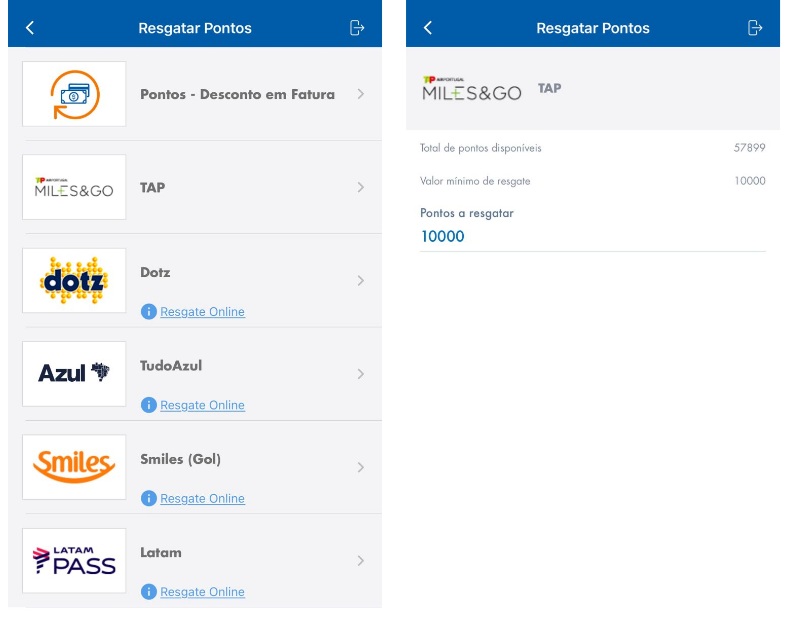Tap the Azul logo thumbnail
This screenshot has height=625, width=789.
74,374
